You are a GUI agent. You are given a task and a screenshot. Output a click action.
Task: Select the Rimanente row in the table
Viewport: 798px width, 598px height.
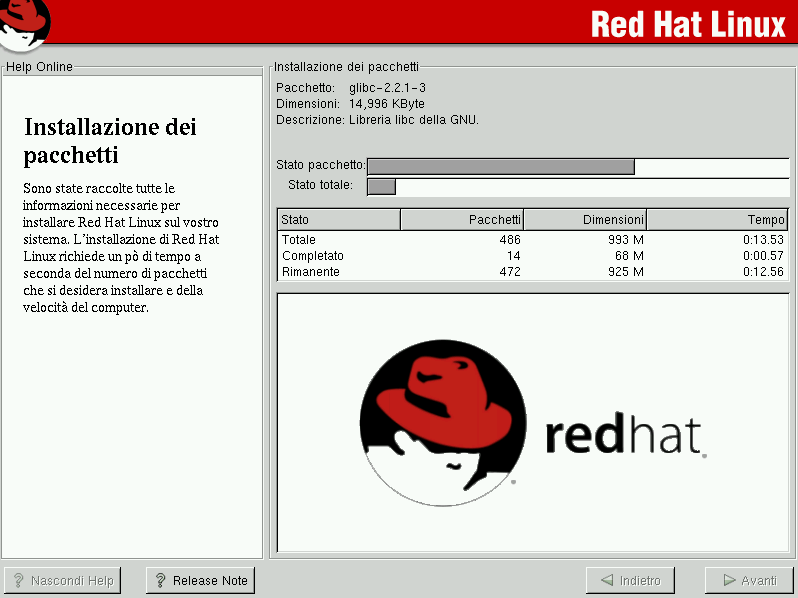point(532,272)
